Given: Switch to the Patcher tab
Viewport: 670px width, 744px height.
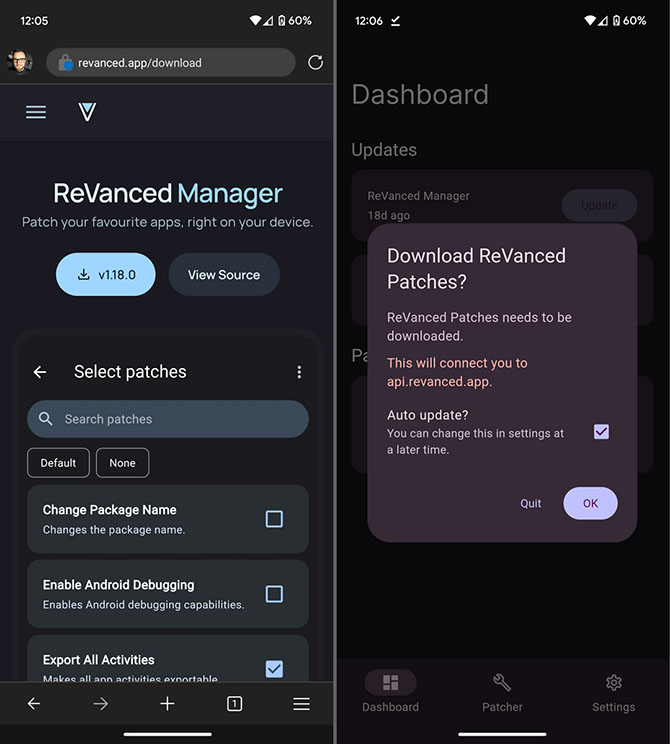Looking at the screenshot, I should (x=502, y=693).
